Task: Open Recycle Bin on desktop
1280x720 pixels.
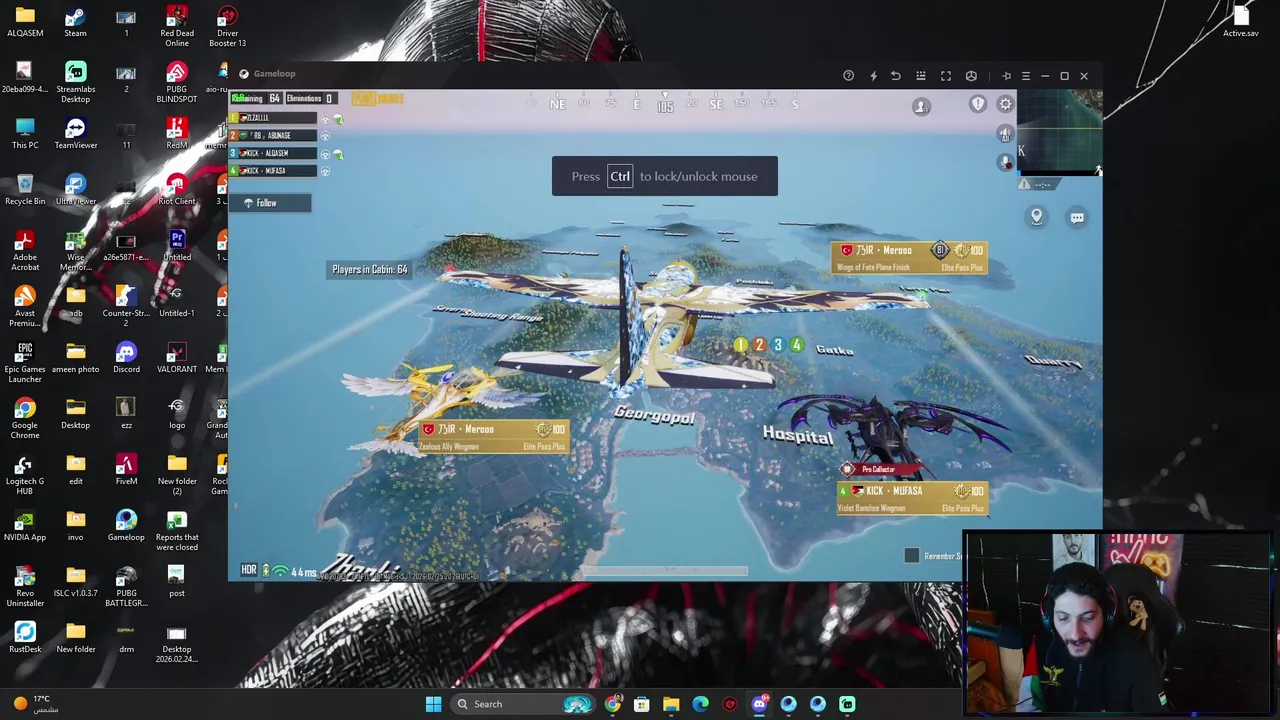Action: (25, 190)
